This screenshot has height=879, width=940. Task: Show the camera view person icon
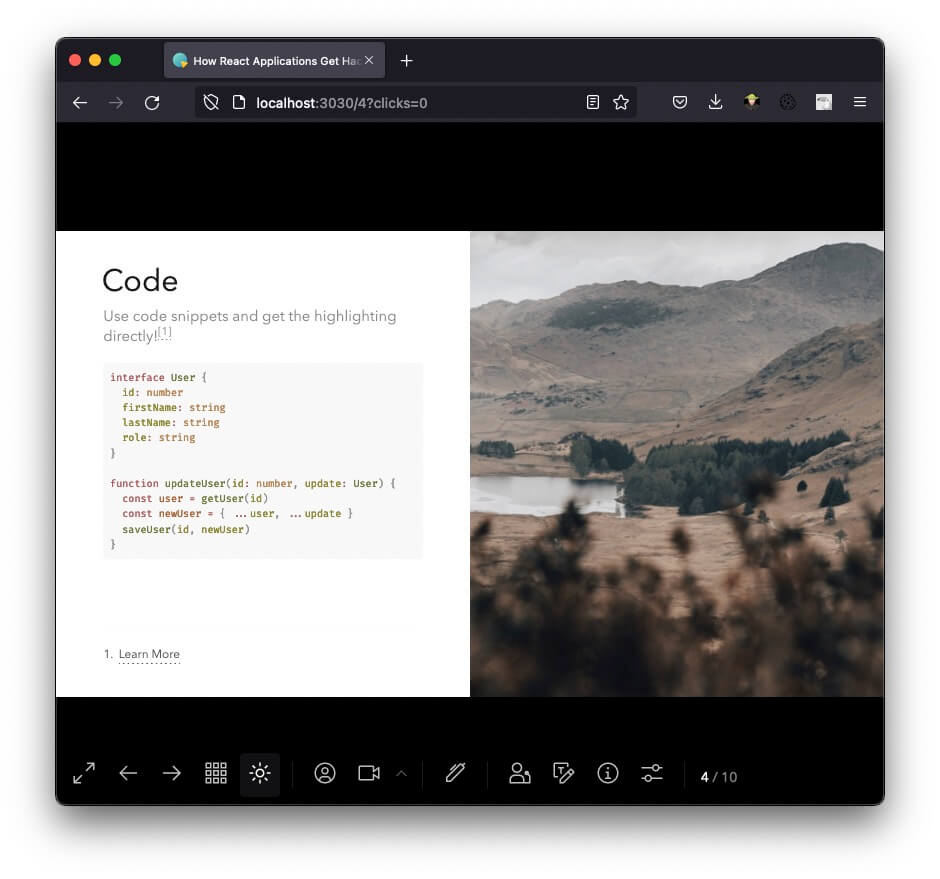click(325, 773)
